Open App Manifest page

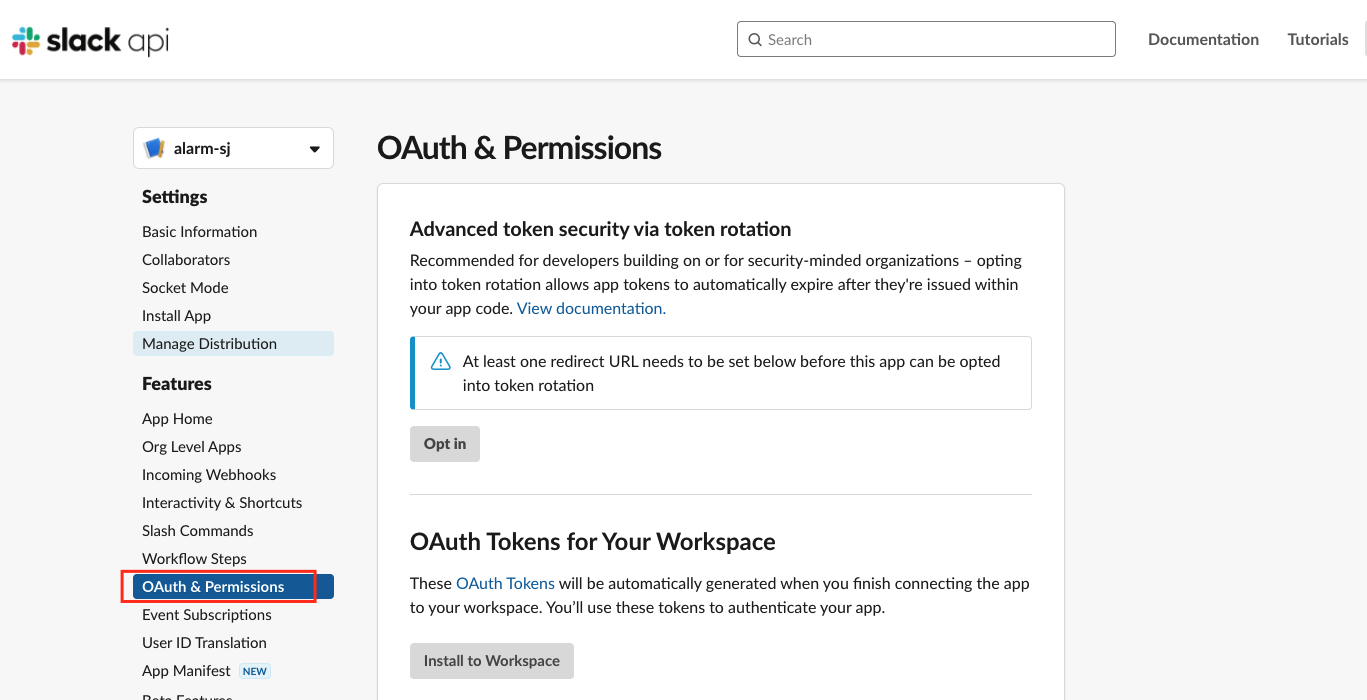186,670
